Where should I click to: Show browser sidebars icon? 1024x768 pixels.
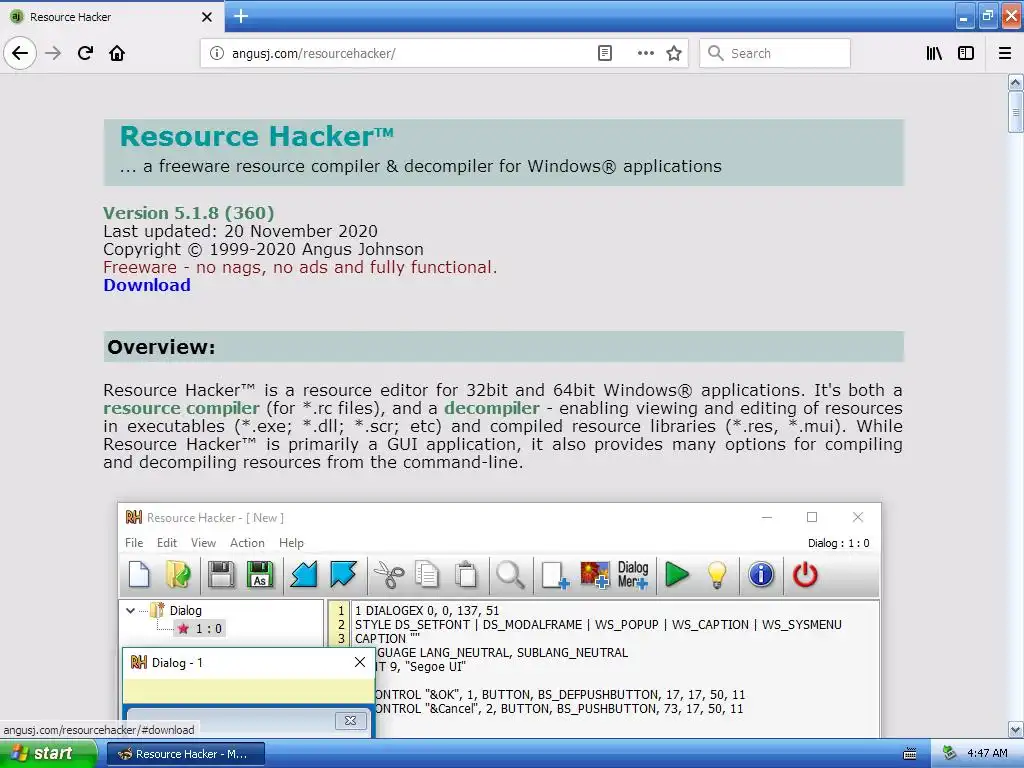pos(966,53)
